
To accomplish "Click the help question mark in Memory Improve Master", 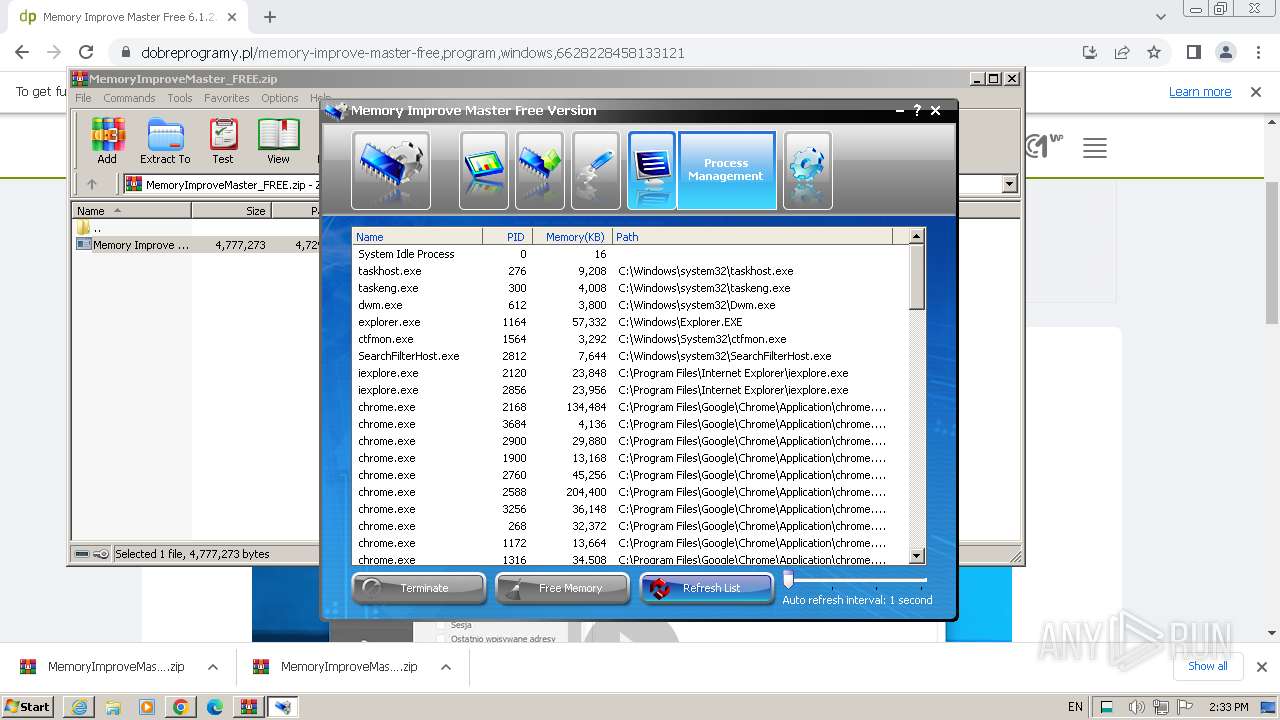I will [x=917, y=111].
